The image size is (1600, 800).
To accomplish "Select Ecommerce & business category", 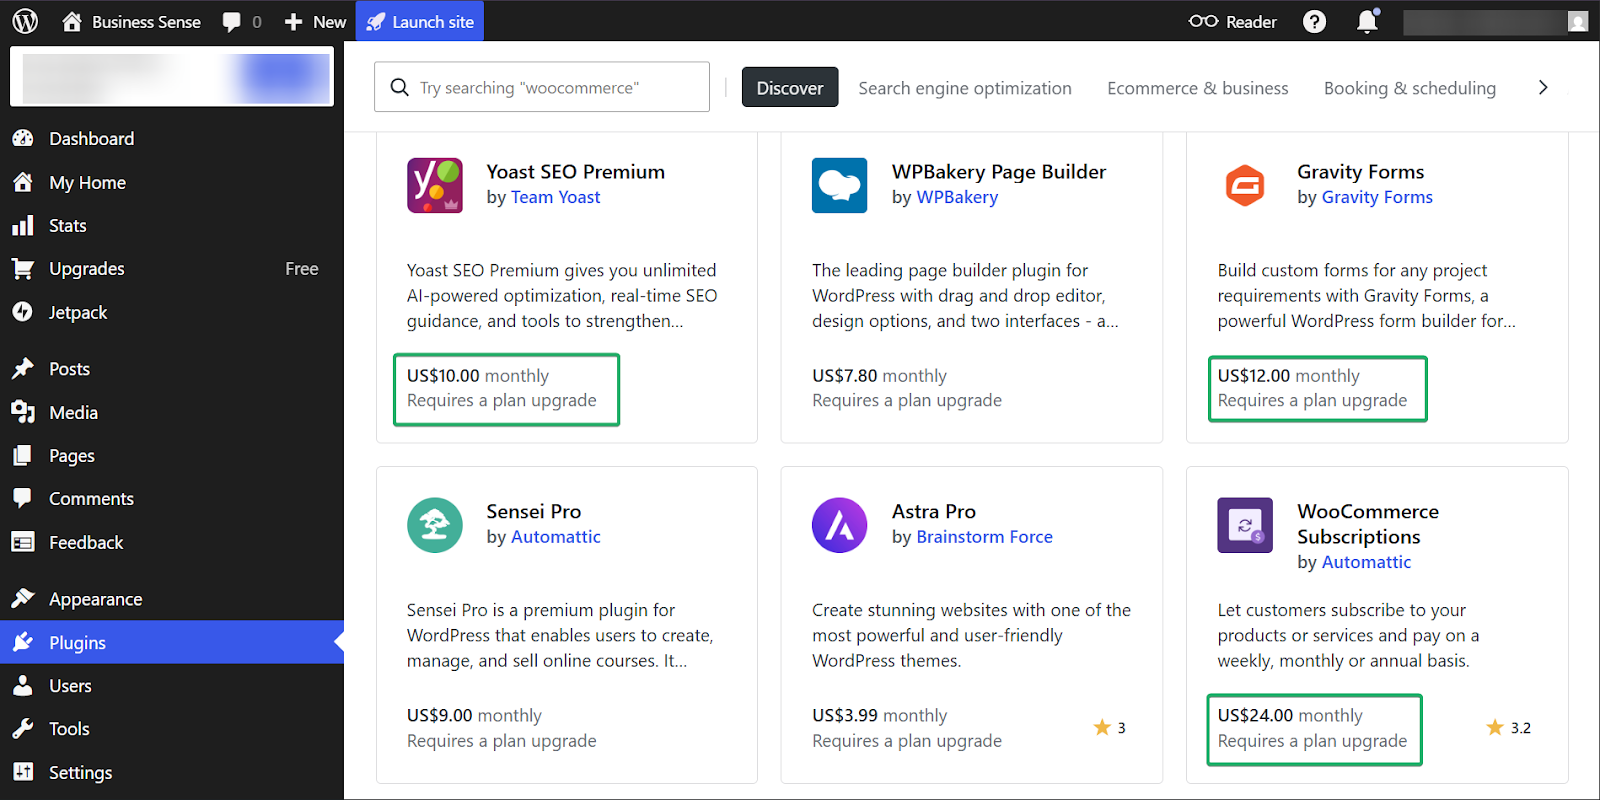I will click(x=1197, y=88).
